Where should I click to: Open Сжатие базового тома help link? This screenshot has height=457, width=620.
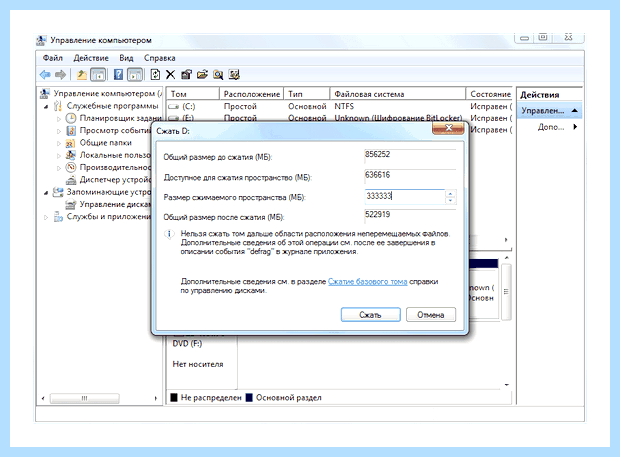pos(367,281)
